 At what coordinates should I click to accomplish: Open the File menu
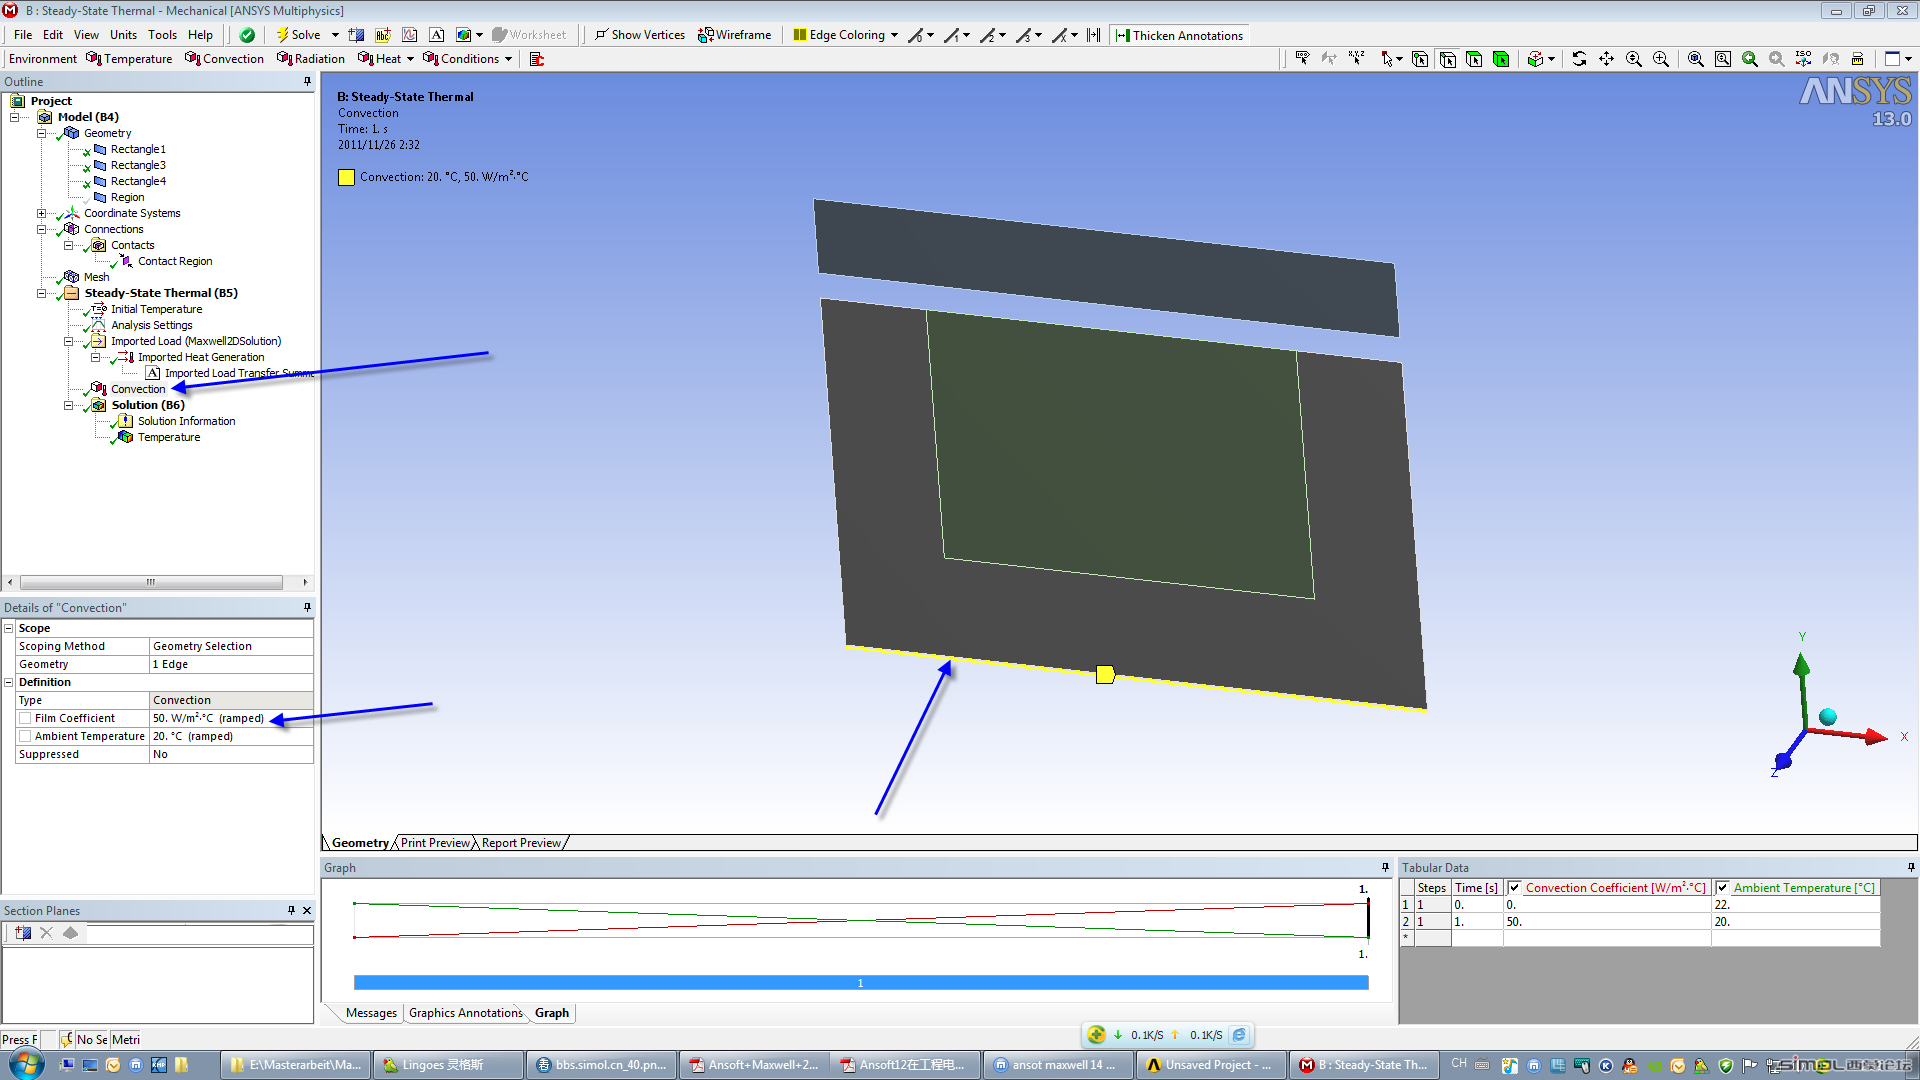[23, 35]
